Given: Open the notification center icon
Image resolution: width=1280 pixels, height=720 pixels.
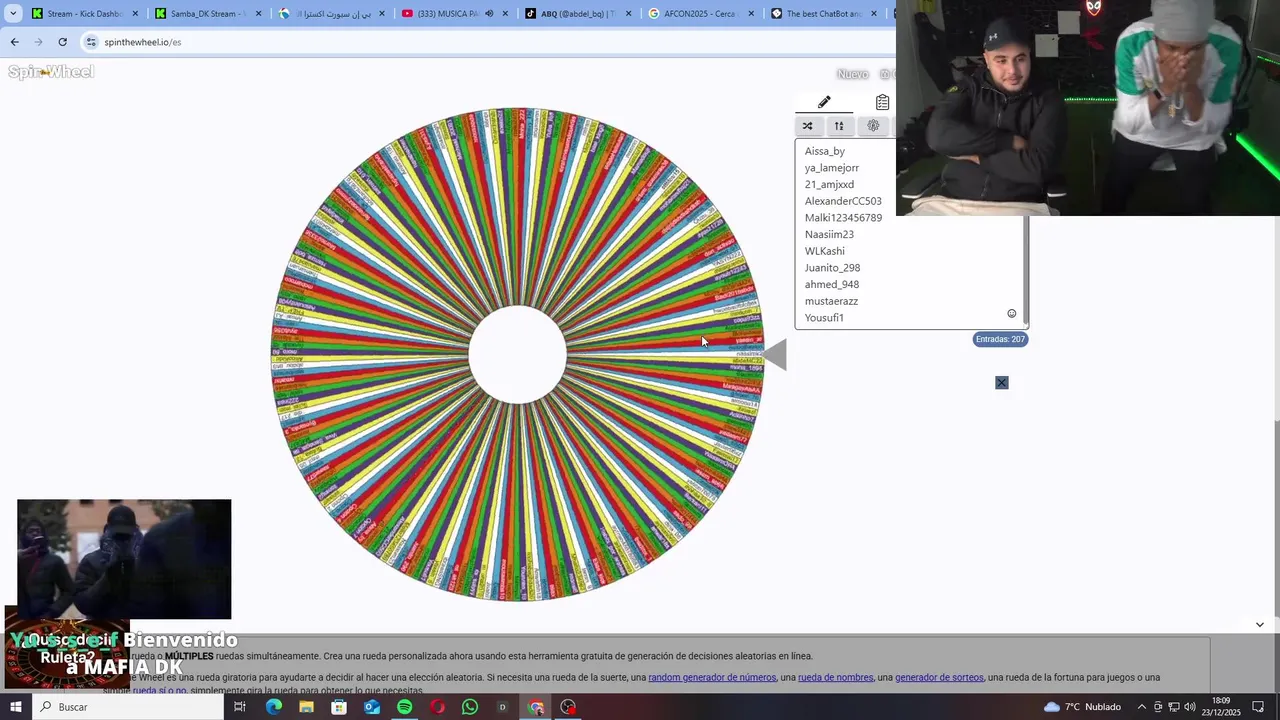Looking at the screenshot, I should point(1258,707).
